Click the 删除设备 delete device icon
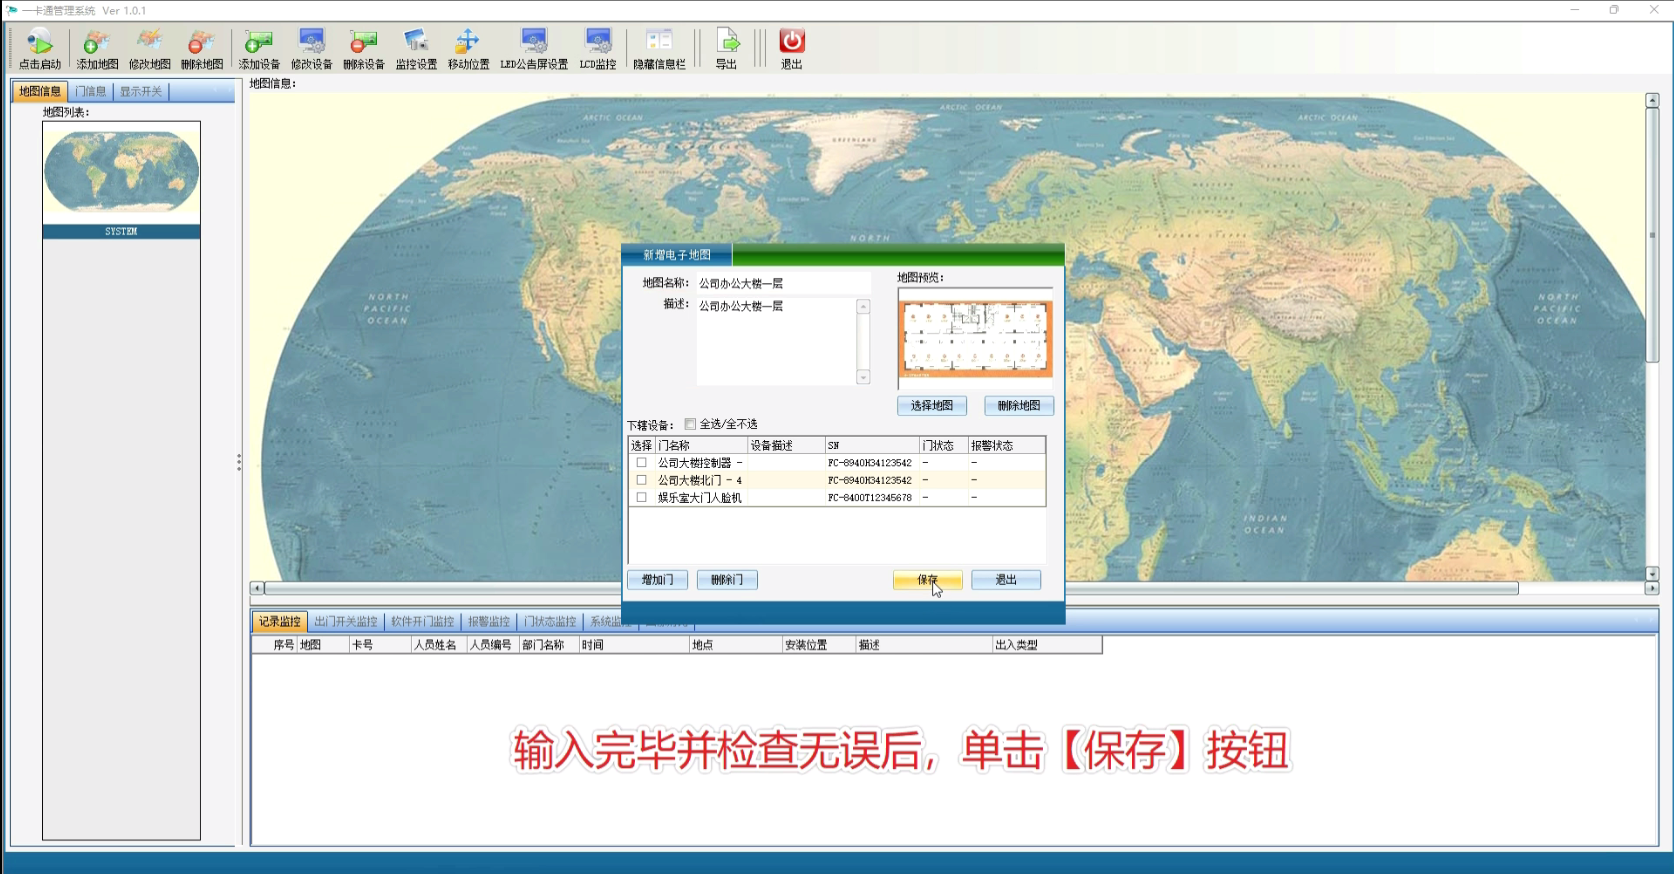1674x874 pixels. (363, 48)
